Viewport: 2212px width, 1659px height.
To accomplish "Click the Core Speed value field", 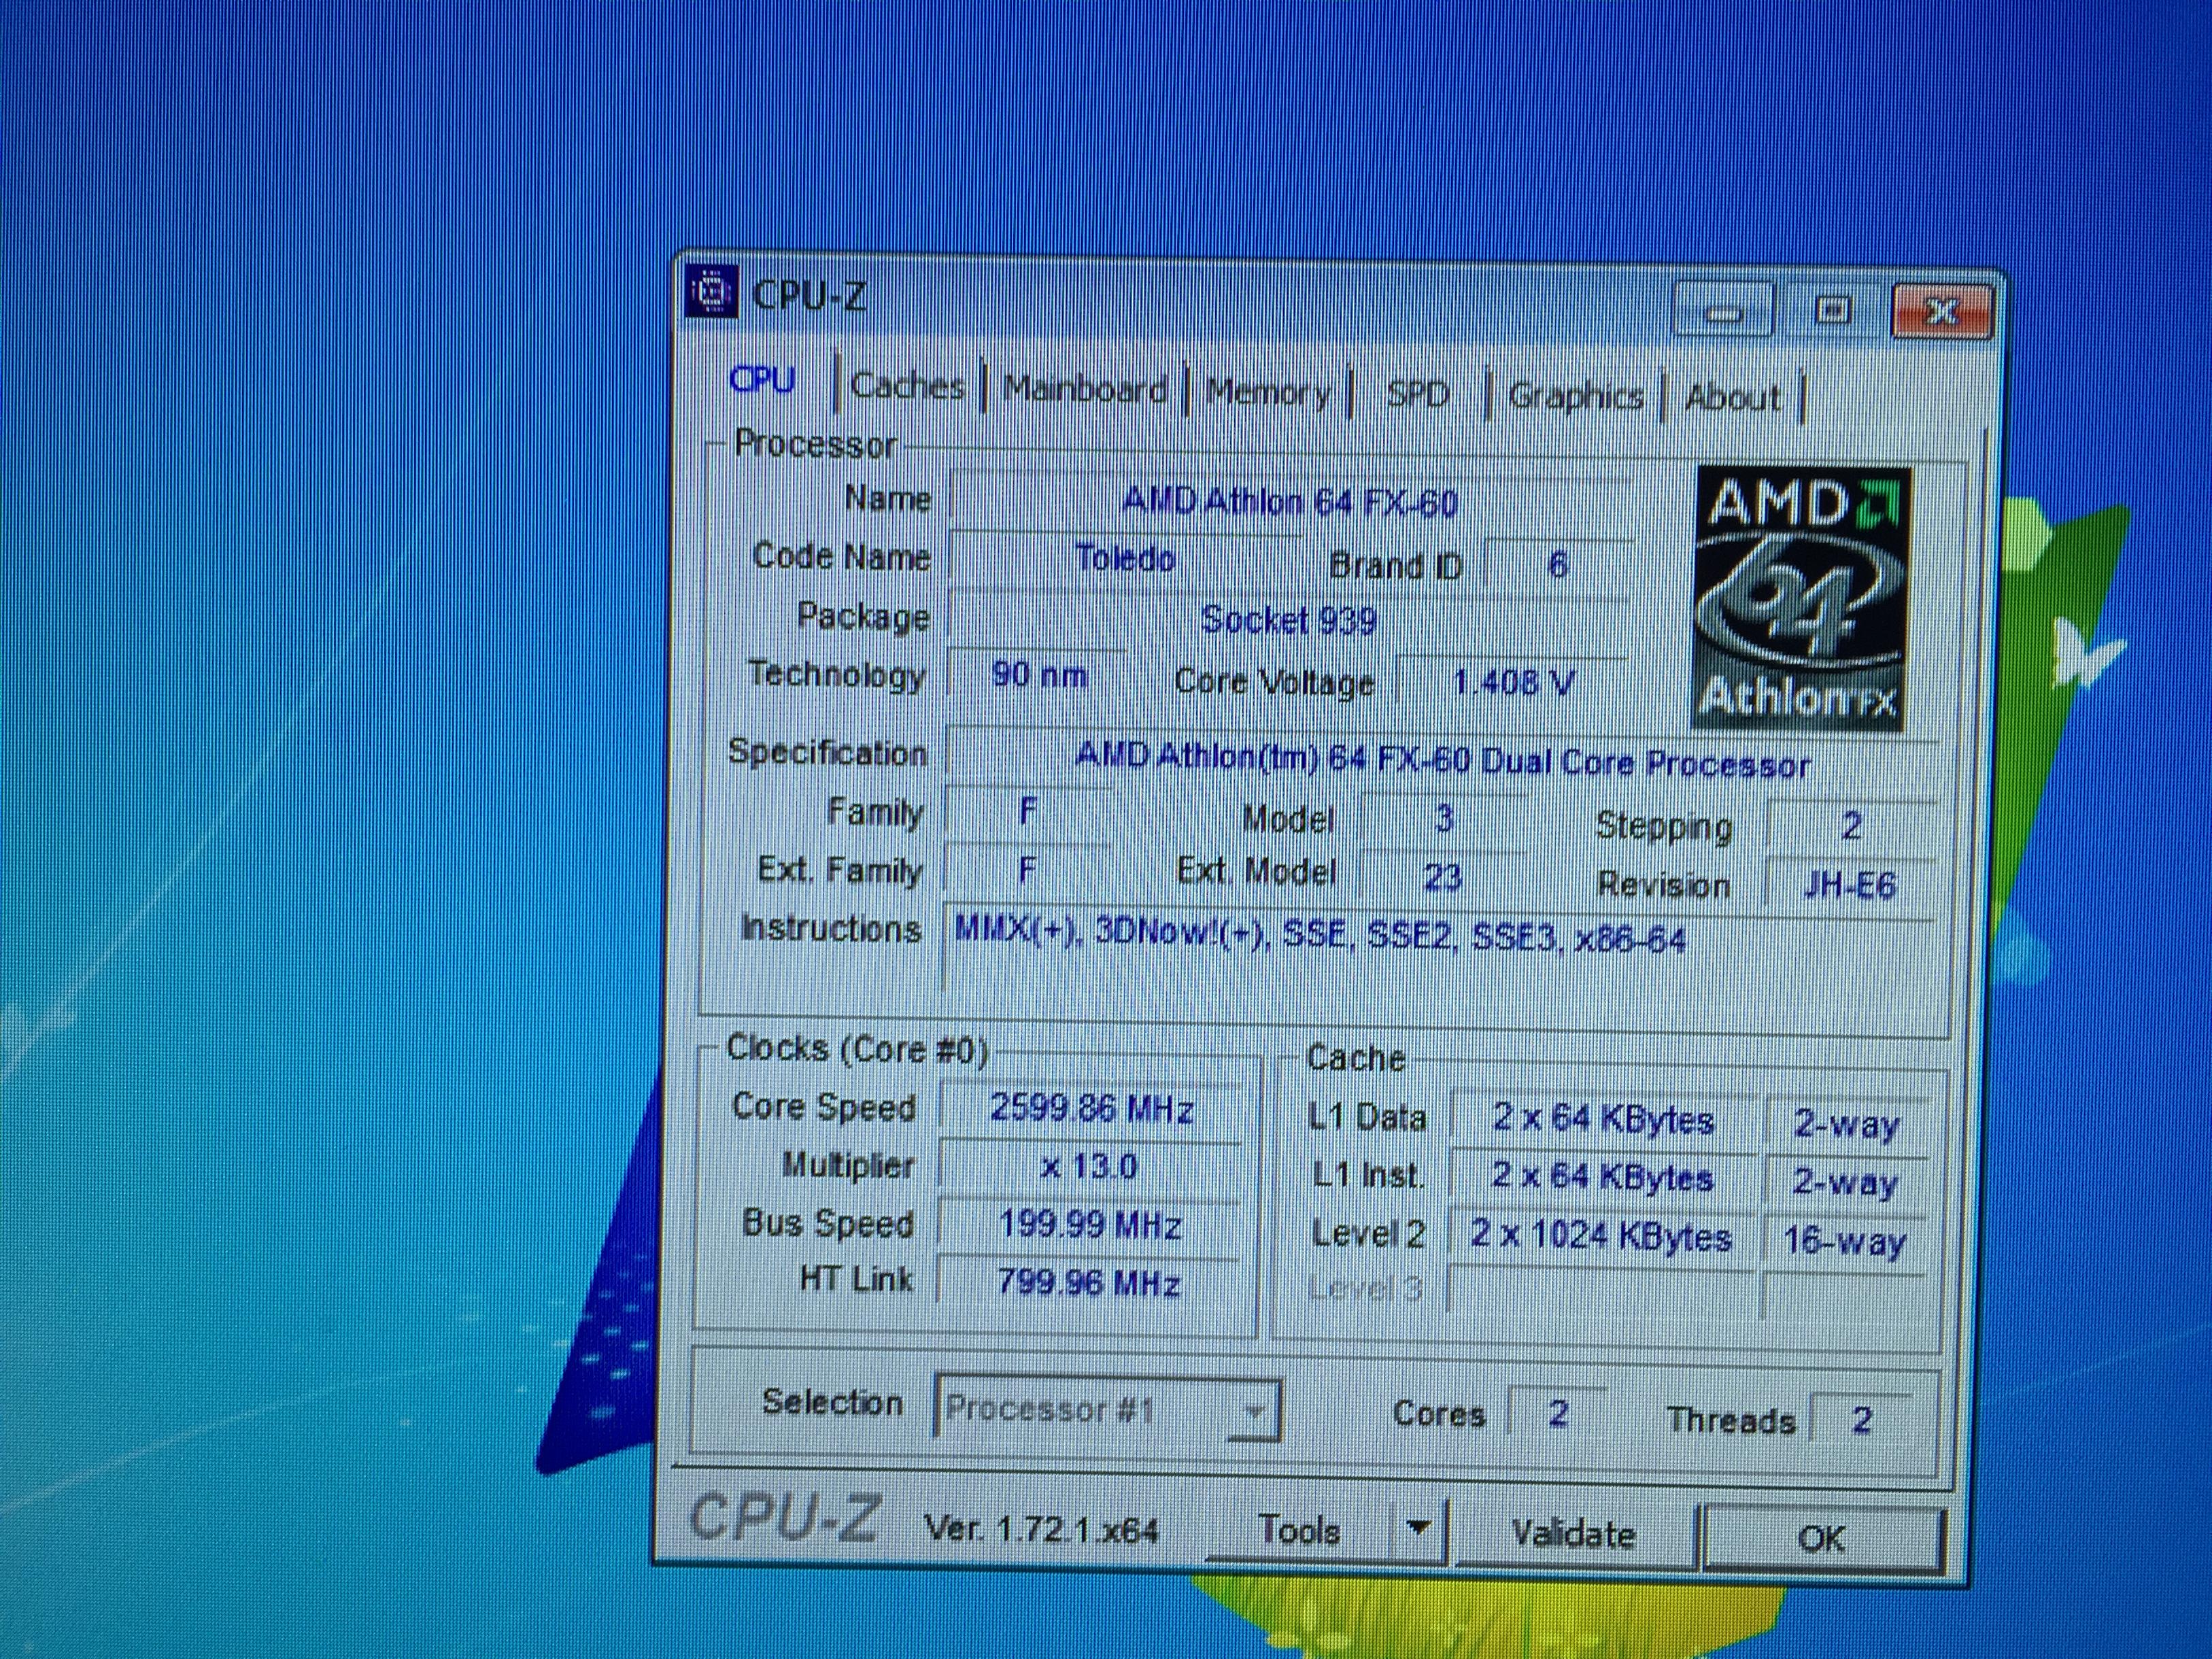I will click(1091, 1109).
